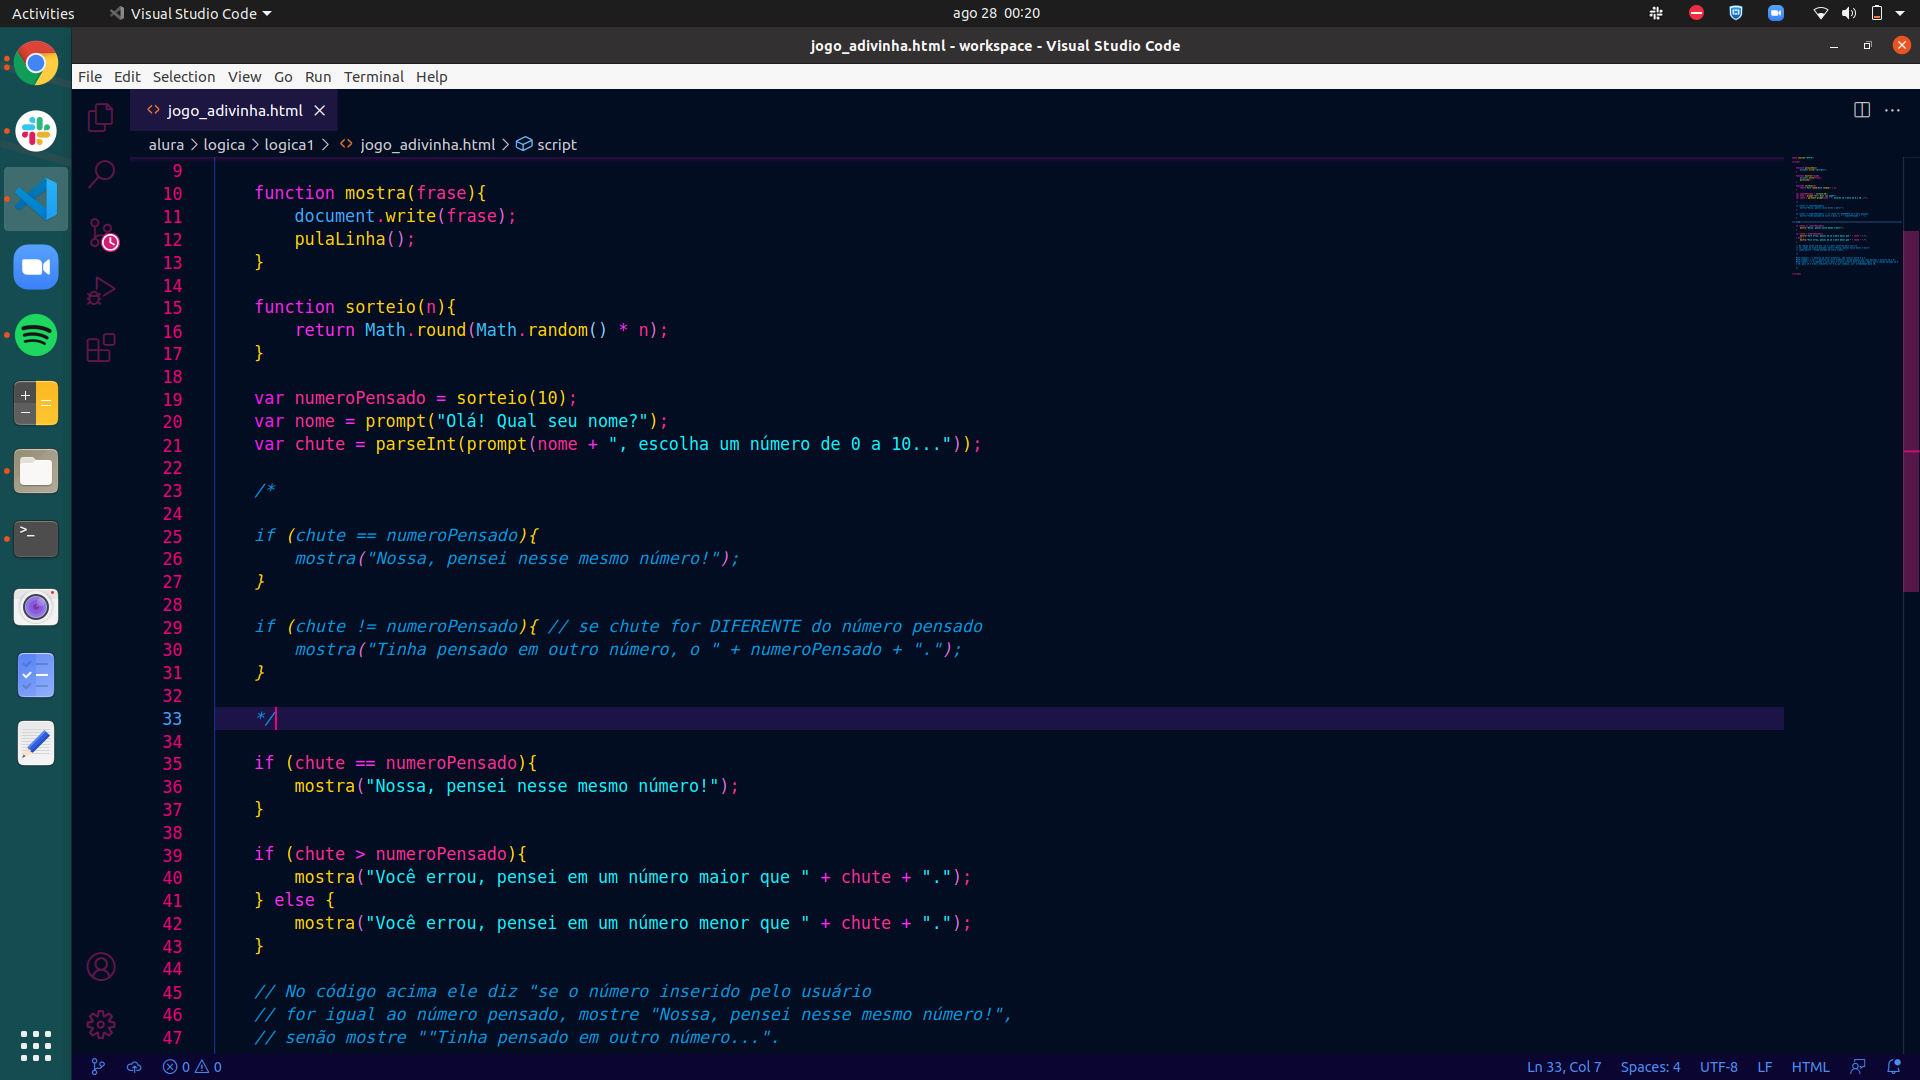The width and height of the screenshot is (1920, 1080).
Task: Change language mode HTML
Action: tap(1810, 1067)
